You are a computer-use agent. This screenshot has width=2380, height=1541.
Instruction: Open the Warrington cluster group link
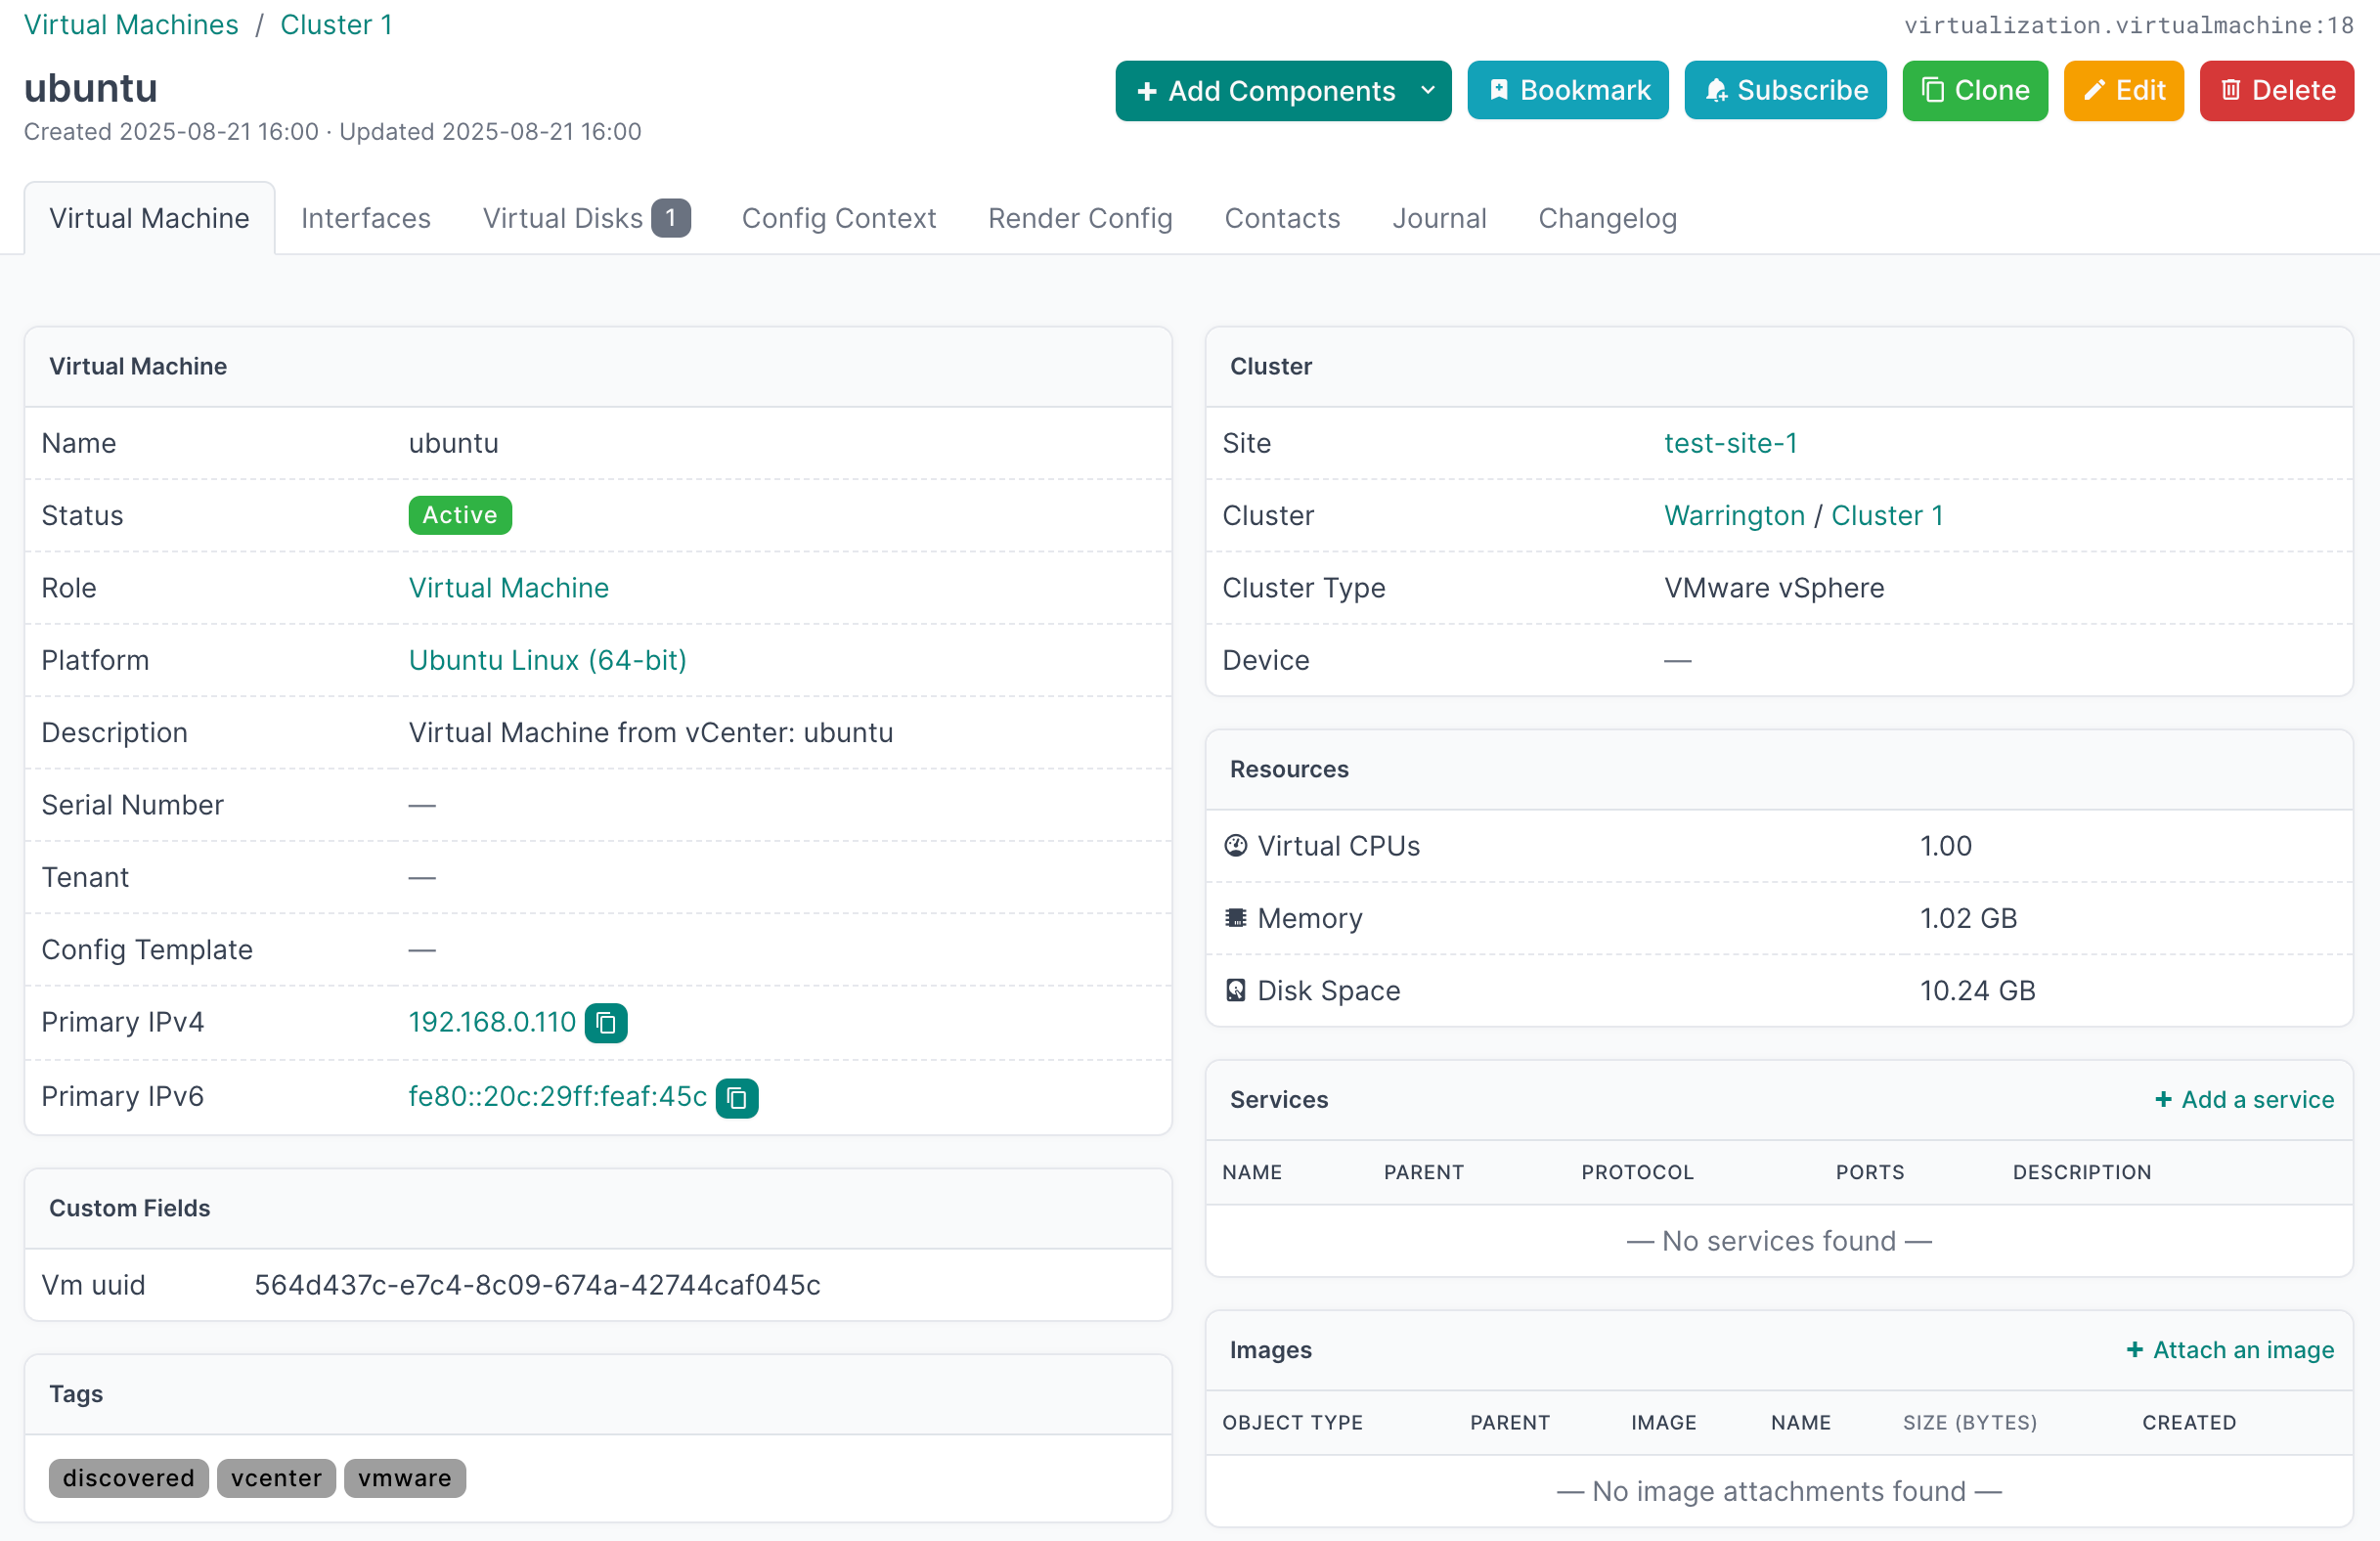(x=1734, y=515)
